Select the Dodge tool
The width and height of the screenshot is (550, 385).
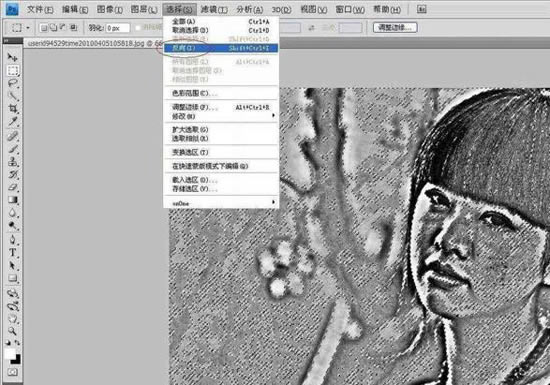[13, 225]
